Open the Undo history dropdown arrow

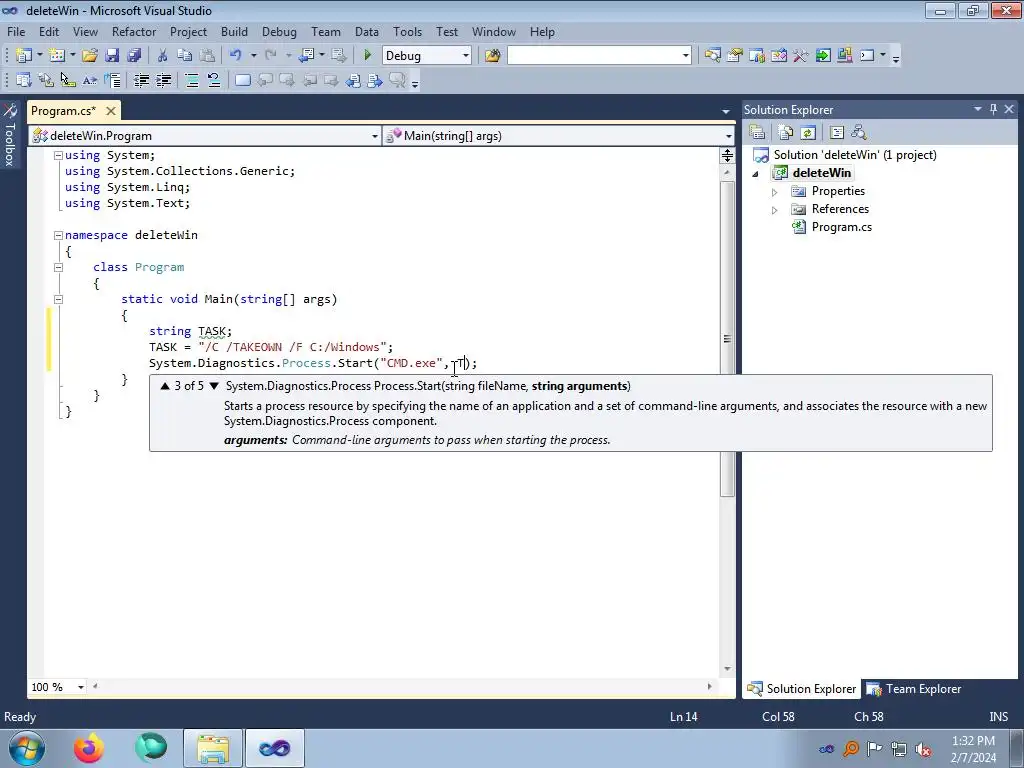(253, 56)
